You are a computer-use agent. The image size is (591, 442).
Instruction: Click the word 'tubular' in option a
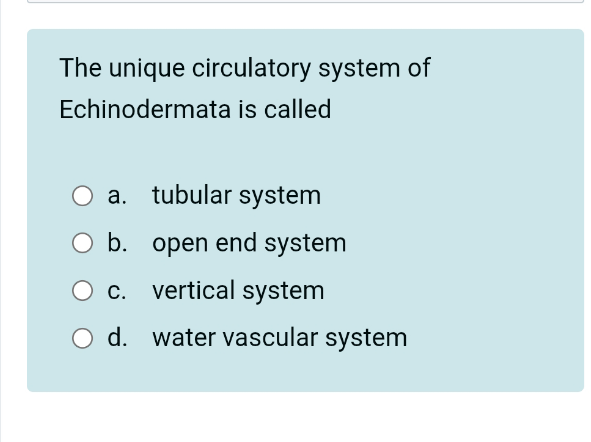pos(191,196)
